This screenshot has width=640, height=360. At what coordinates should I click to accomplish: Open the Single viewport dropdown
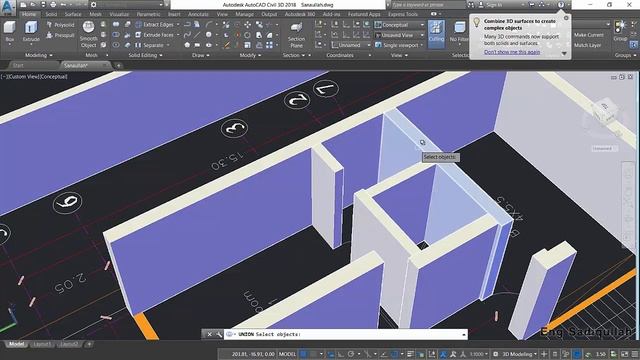click(x=400, y=45)
